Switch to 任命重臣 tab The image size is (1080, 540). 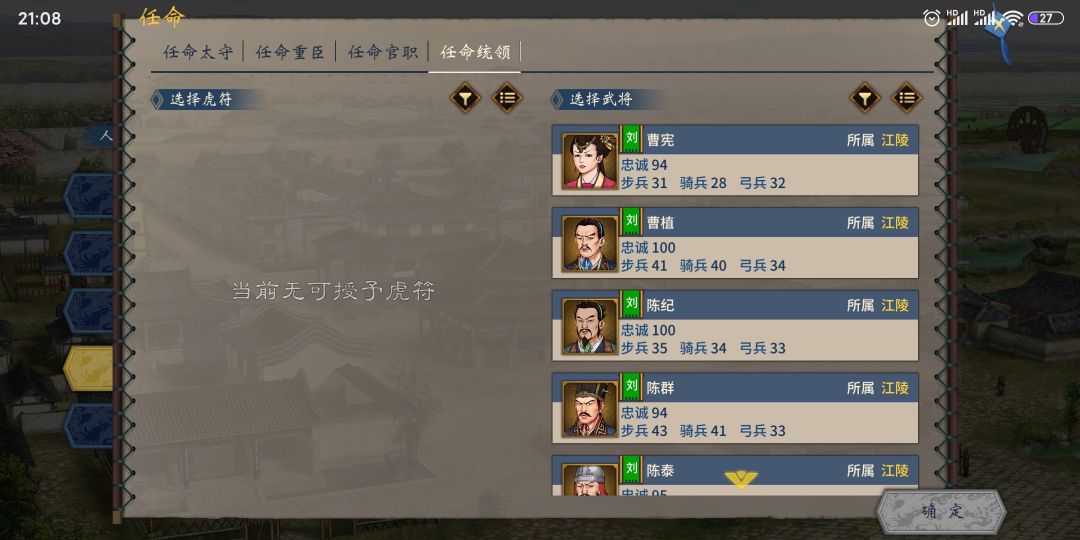pyautogui.click(x=290, y=52)
